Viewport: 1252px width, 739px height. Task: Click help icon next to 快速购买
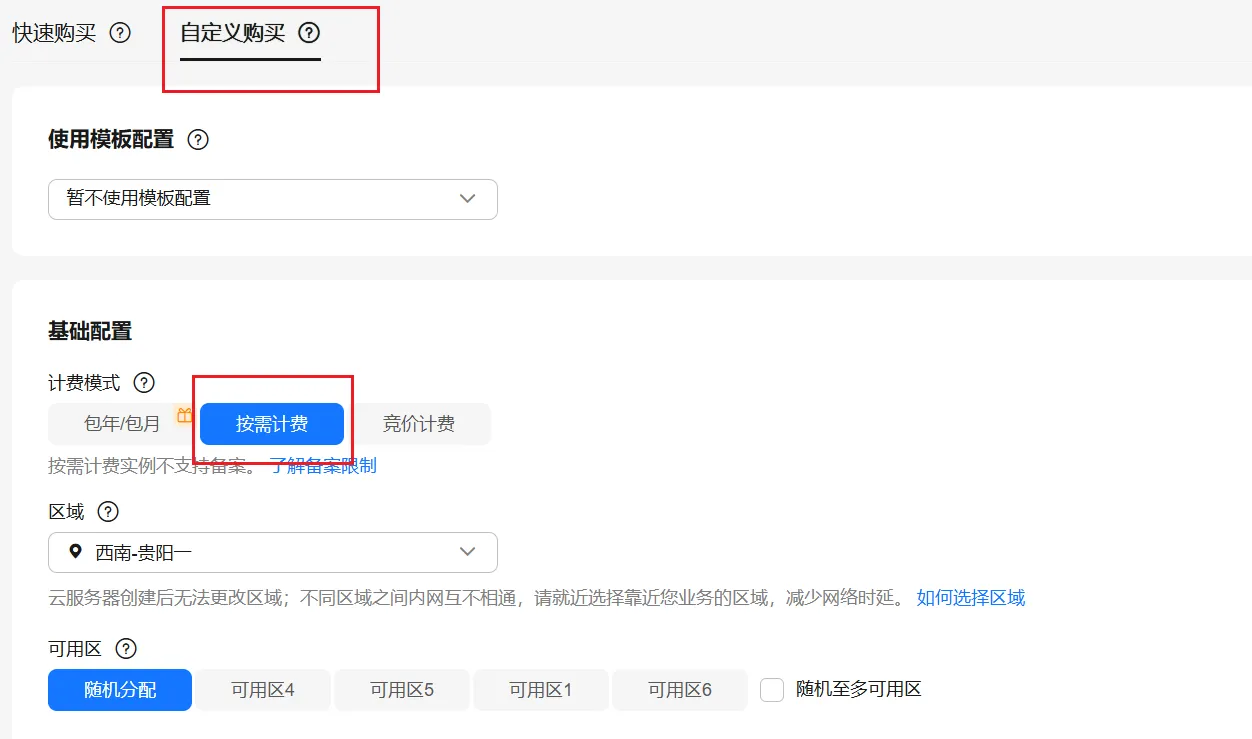[120, 33]
